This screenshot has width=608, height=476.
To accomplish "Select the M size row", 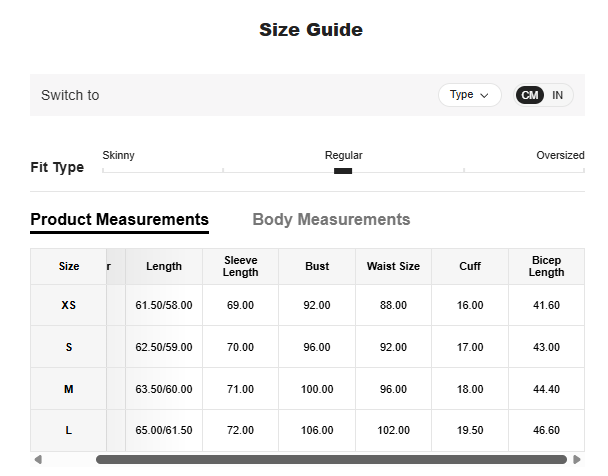I will [68, 389].
